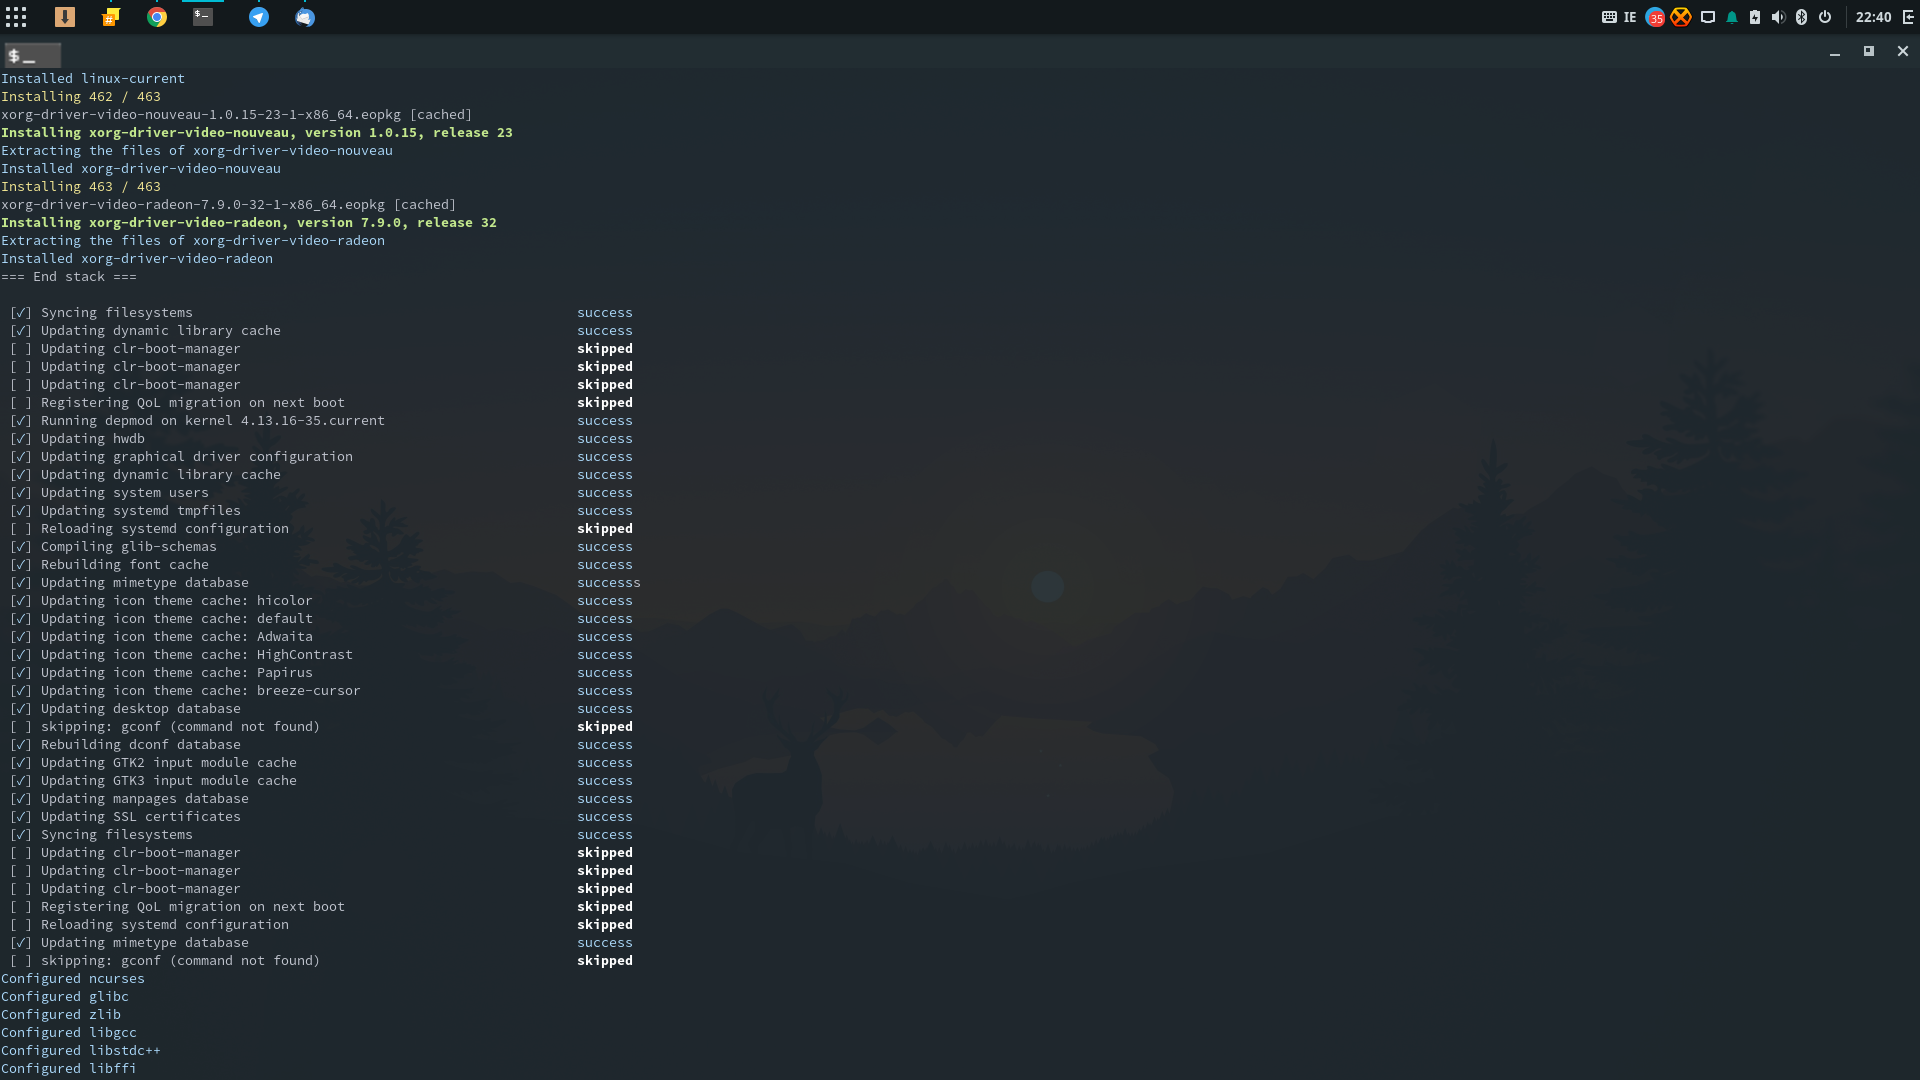Viewport: 1920px width, 1080px height.
Task: Click 'Updating GTK3 input module cache'
Action: coord(169,780)
